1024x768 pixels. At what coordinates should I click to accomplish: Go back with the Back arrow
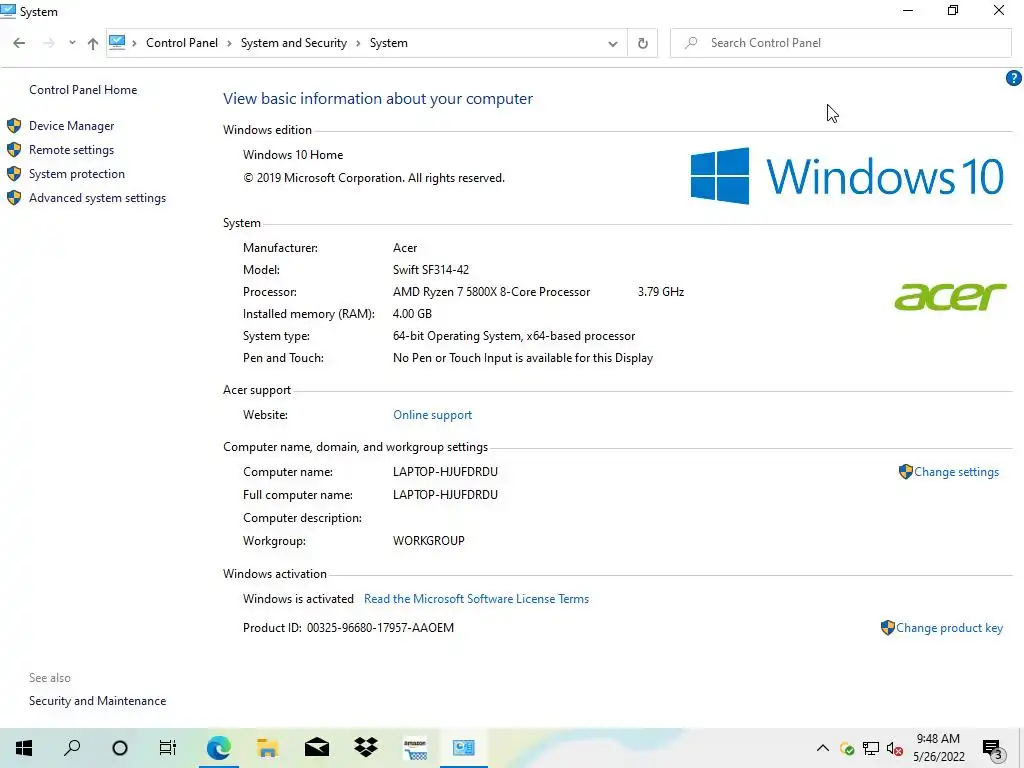[x=19, y=43]
